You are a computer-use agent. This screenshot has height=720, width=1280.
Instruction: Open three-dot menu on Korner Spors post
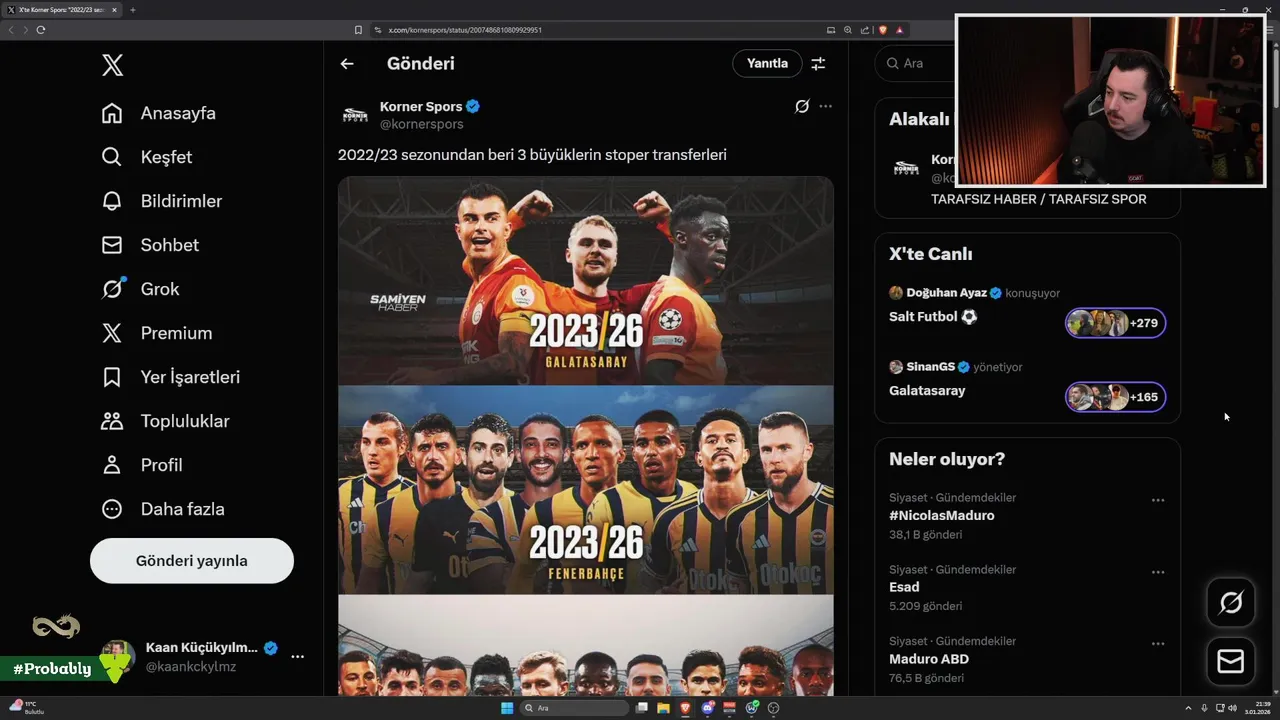pos(825,106)
